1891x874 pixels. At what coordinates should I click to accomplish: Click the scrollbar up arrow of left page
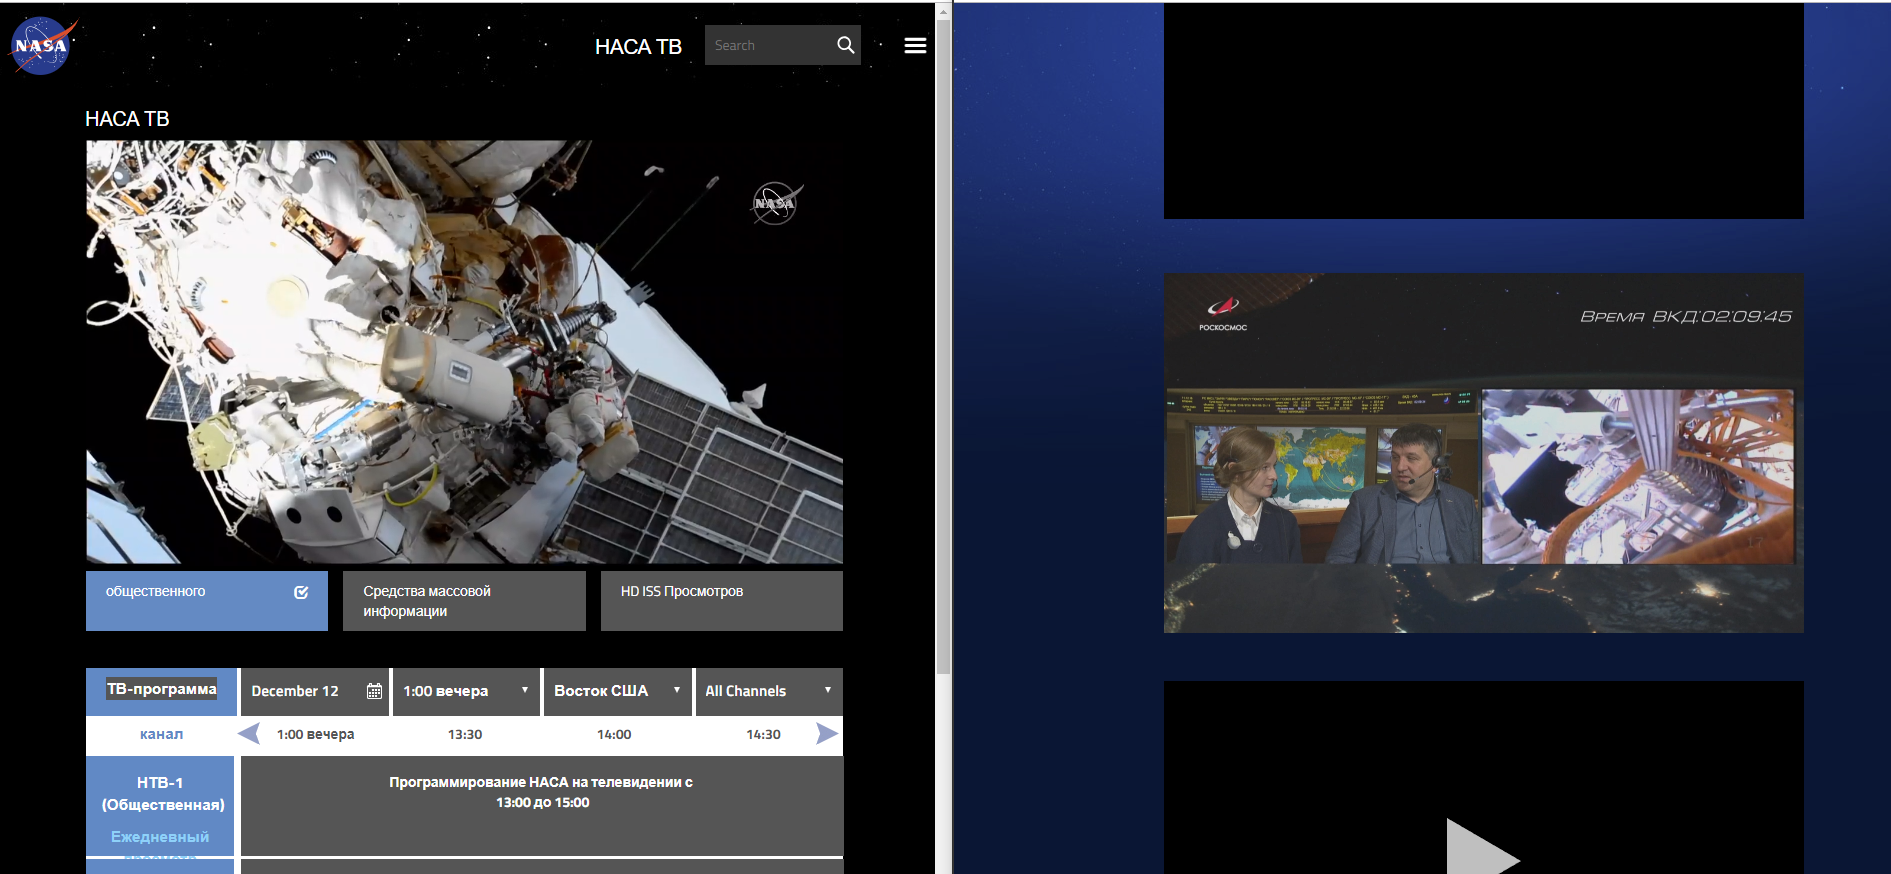943,11
